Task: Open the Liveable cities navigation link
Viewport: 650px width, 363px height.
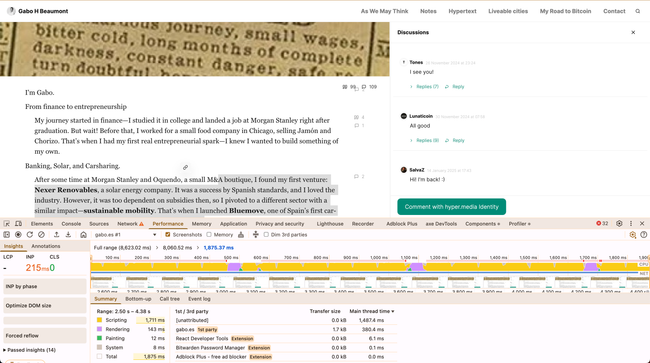Action: [508, 11]
